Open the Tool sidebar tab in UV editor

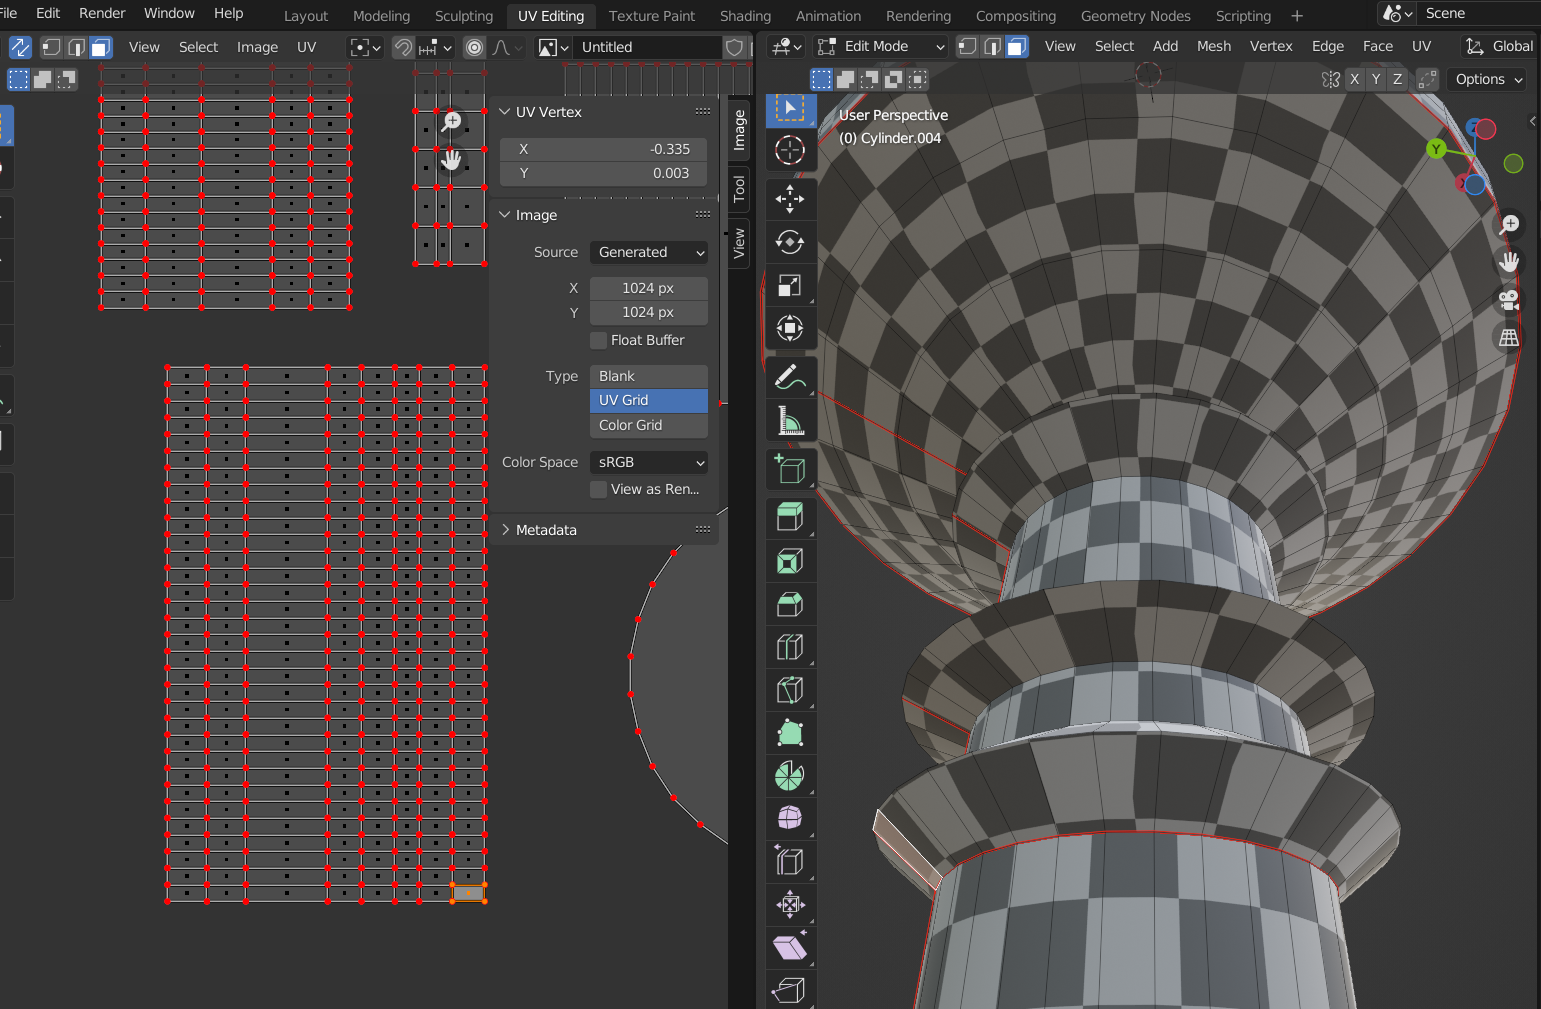click(x=739, y=188)
